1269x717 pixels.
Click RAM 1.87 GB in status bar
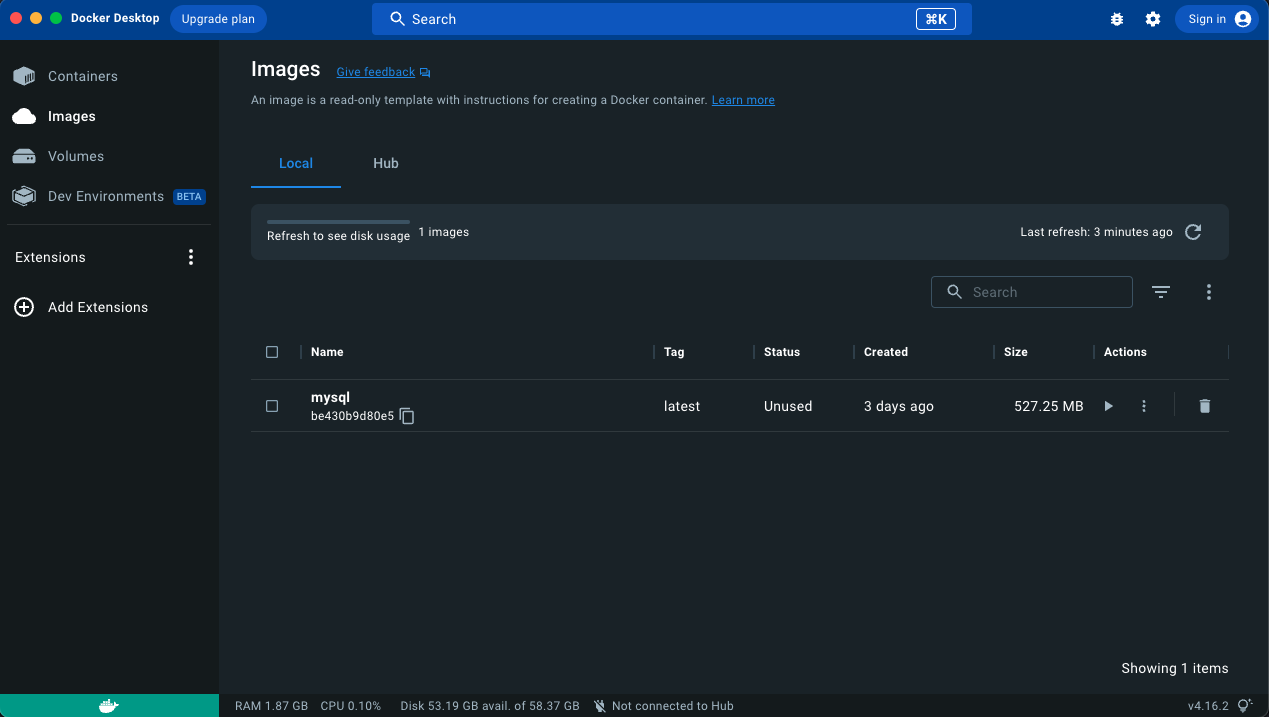(271, 706)
